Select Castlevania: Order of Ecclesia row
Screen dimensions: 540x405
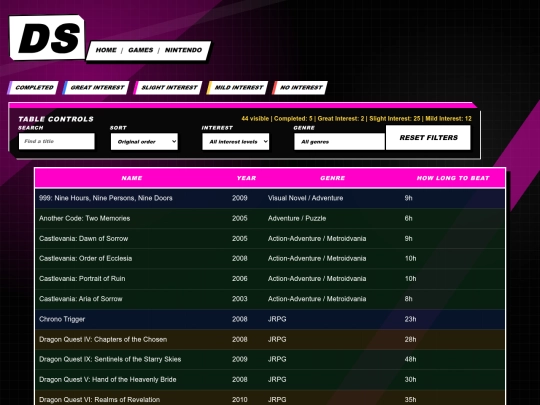click(x=270, y=258)
